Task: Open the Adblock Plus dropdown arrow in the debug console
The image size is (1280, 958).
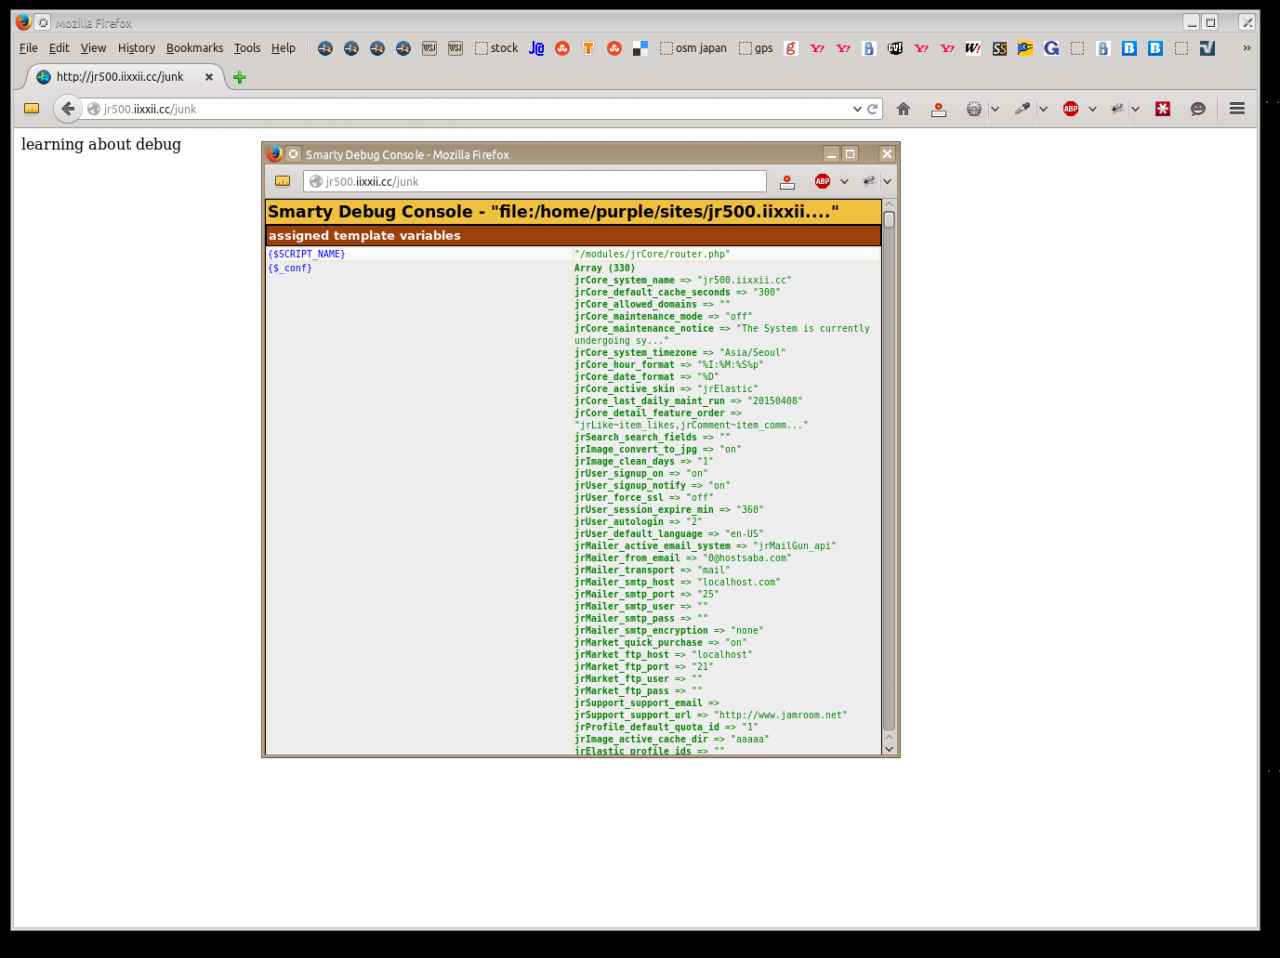Action: (x=844, y=181)
